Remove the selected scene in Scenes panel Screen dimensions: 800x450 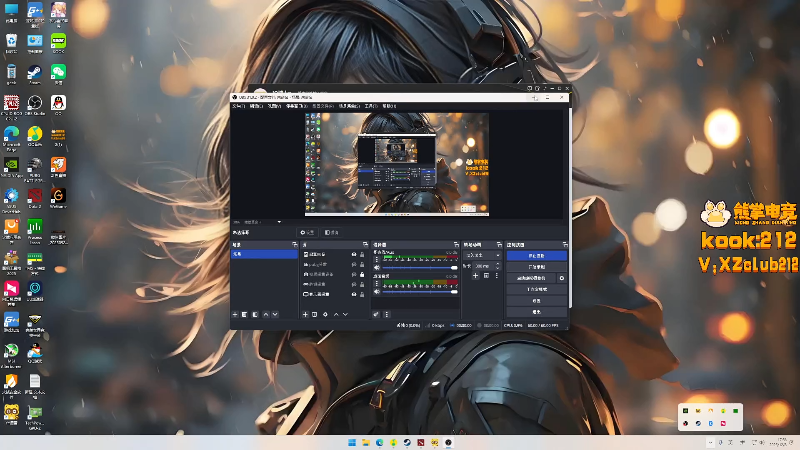tap(244, 314)
